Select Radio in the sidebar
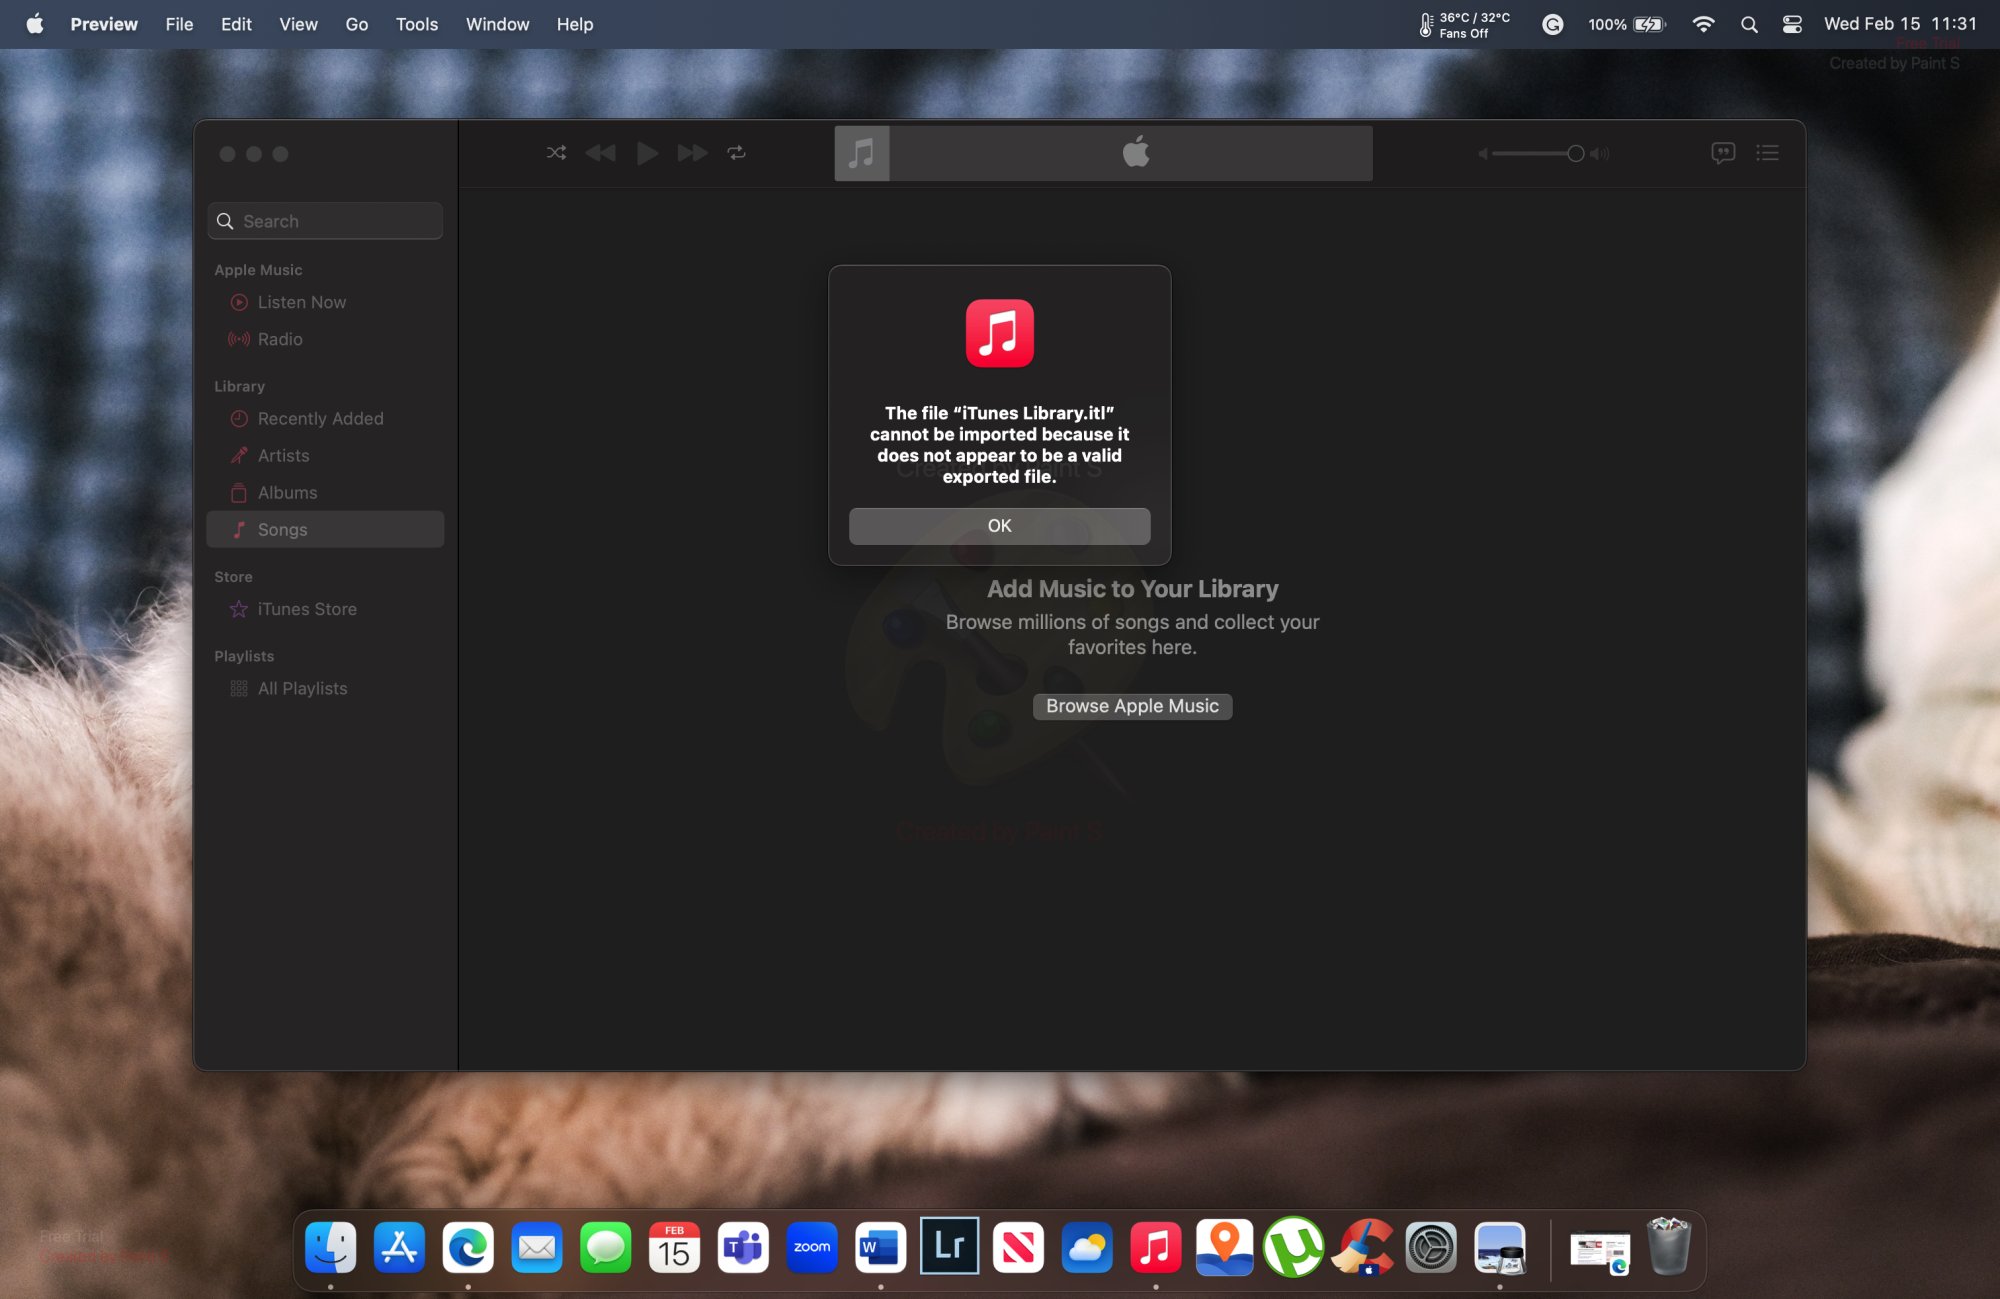Viewport: 2000px width, 1299px height. 280,339
